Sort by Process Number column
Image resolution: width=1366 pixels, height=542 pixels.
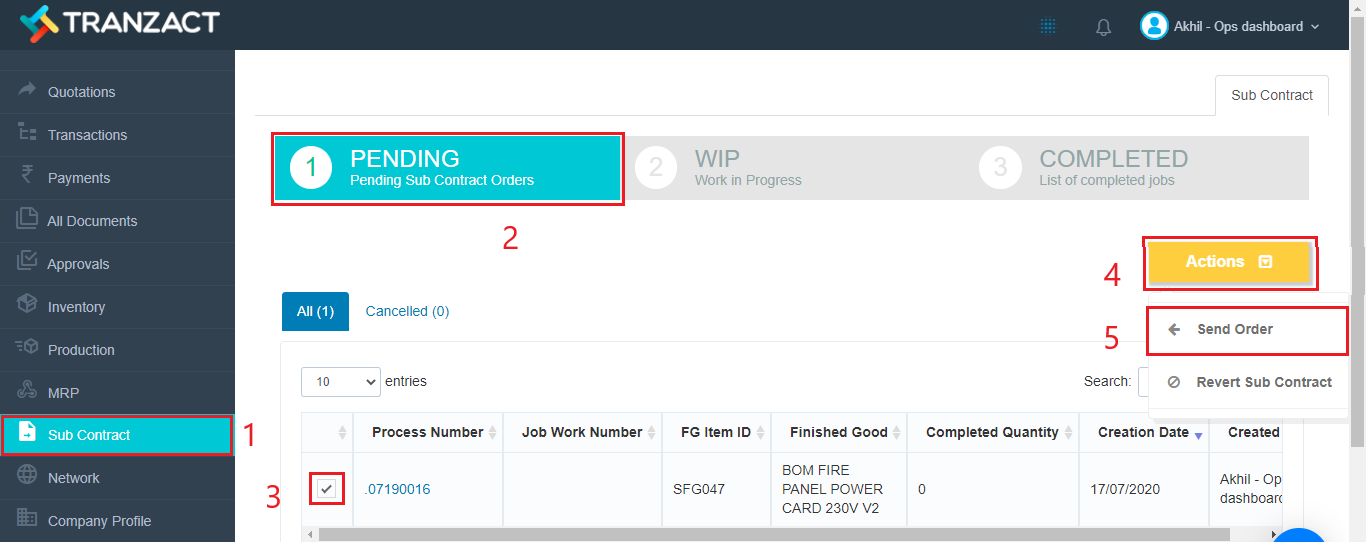point(428,432)
